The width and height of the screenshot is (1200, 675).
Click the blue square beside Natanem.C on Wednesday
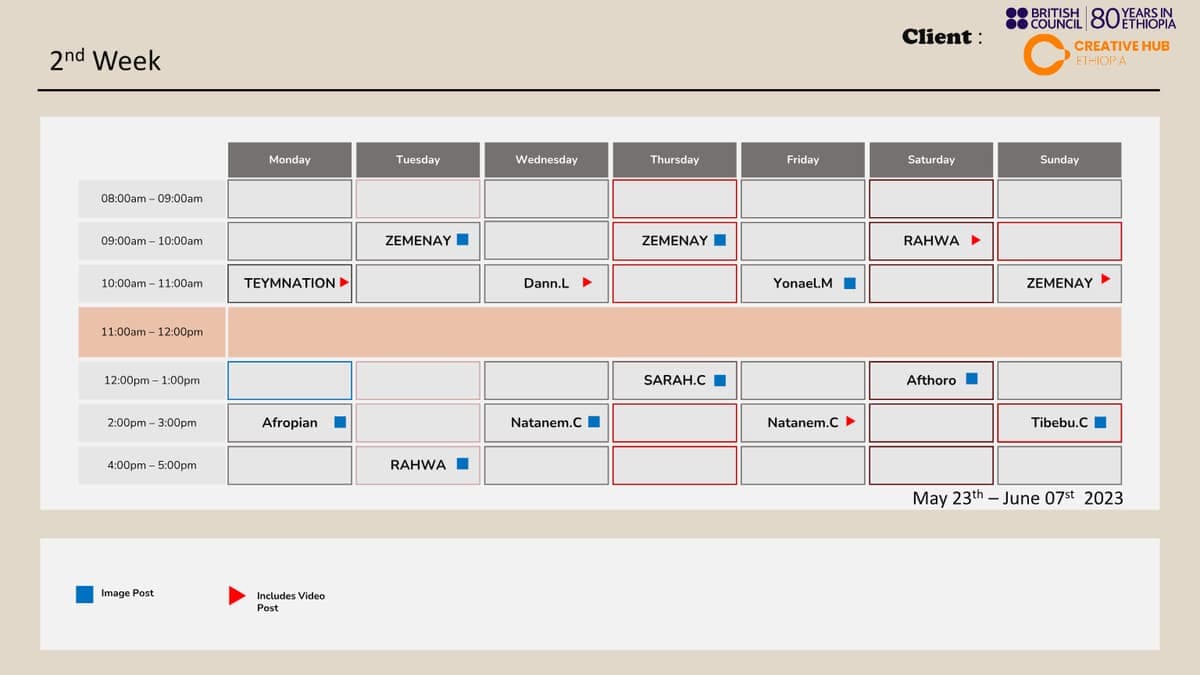(594, 422)
